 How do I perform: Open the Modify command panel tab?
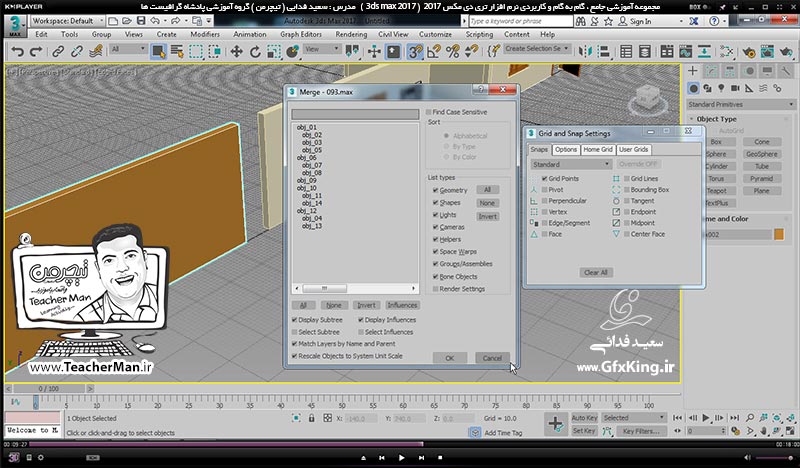pyautogui.click(x=711, y=71)
